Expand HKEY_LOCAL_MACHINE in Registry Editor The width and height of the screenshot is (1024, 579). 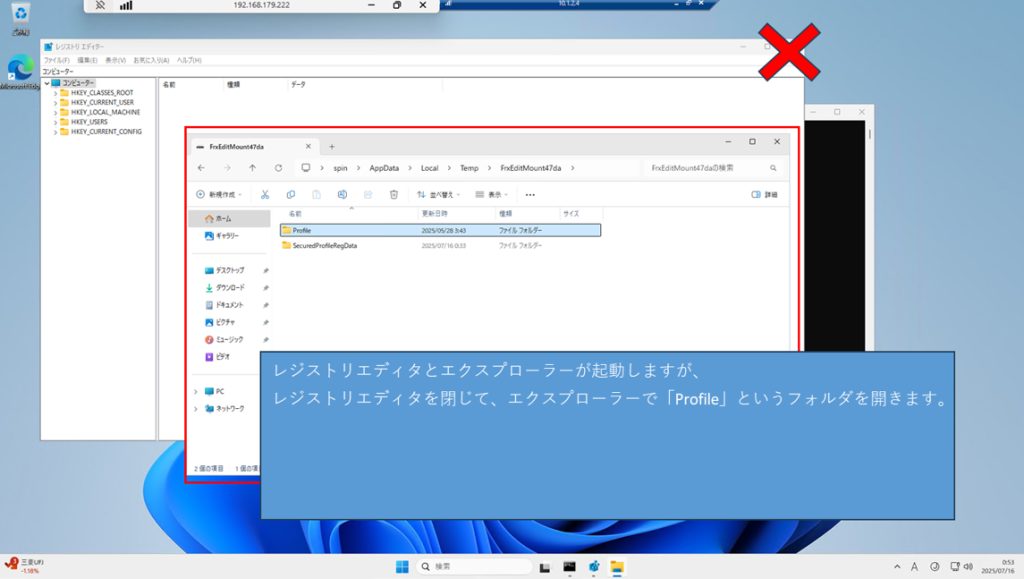[x=56, y=112]
